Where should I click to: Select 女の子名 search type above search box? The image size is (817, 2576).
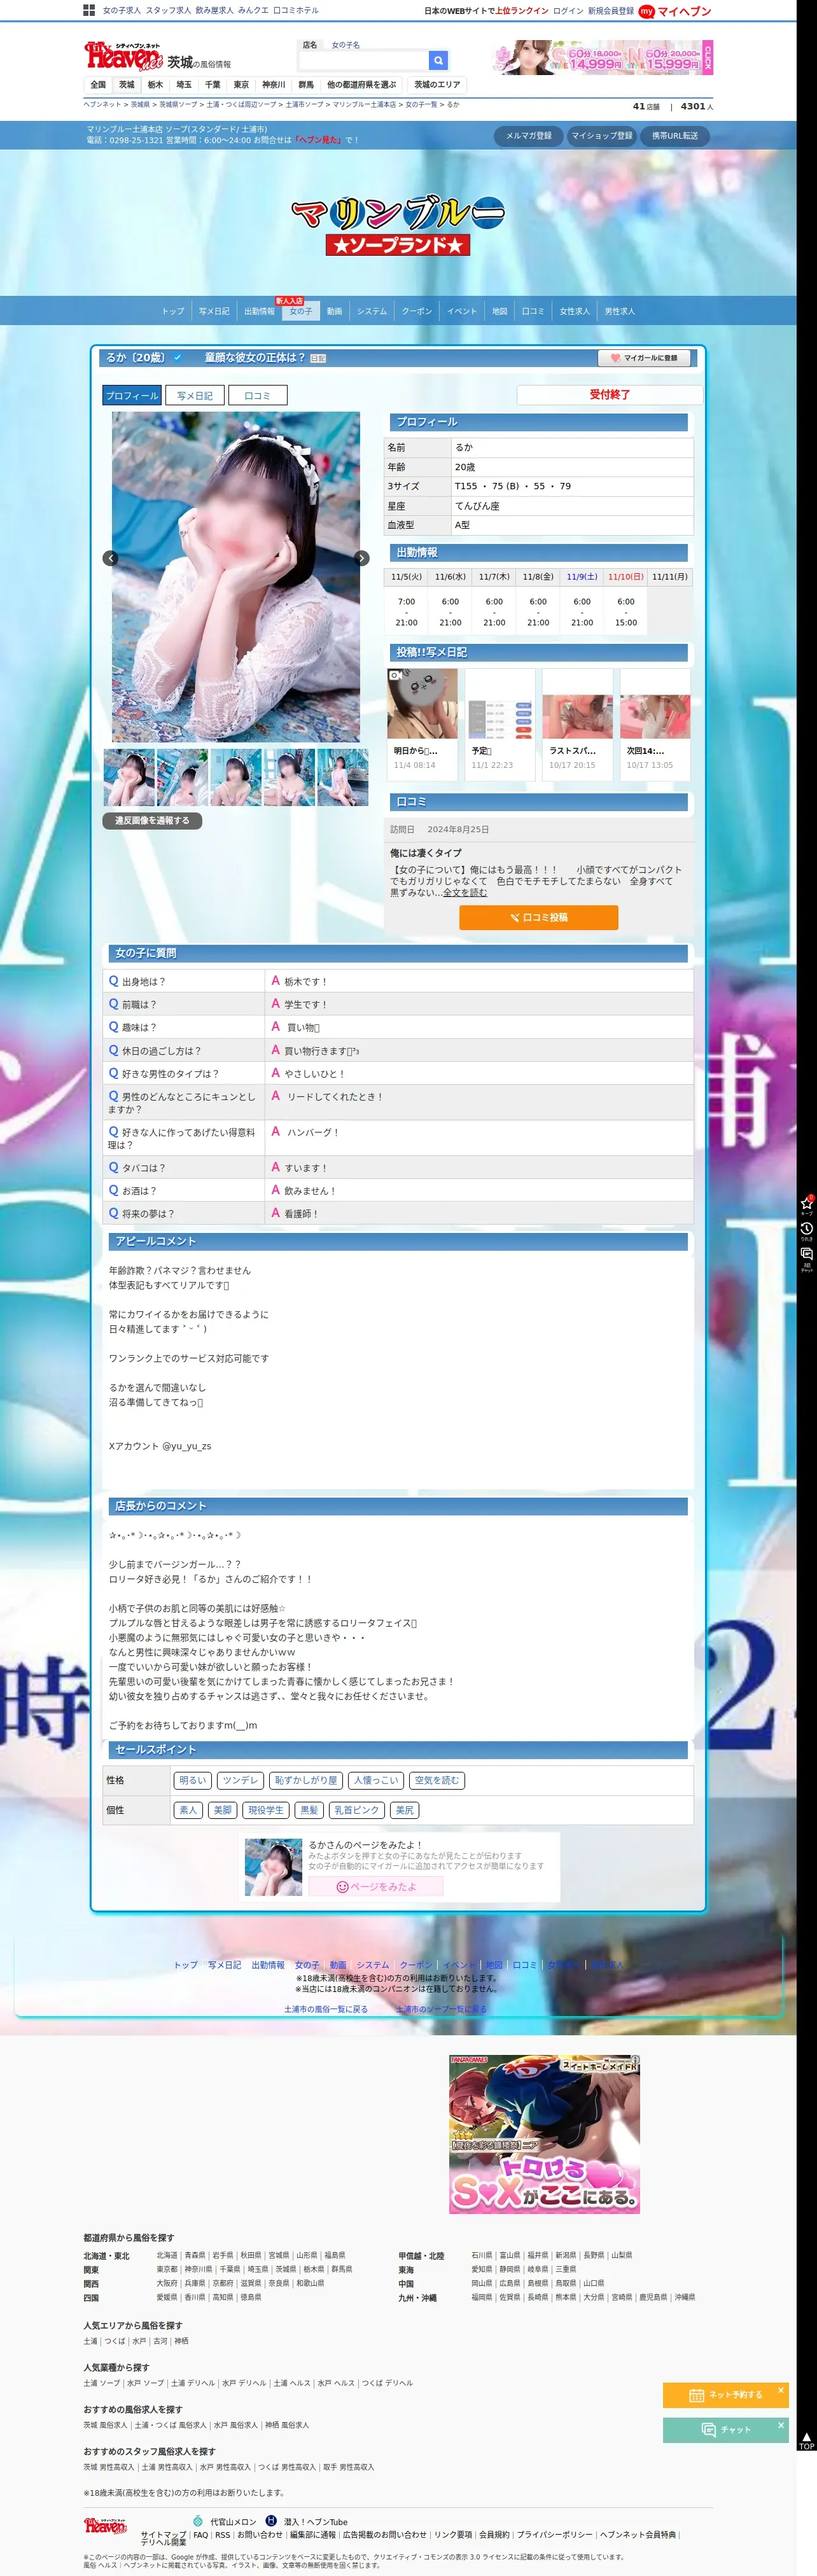[x=346, y=45]
